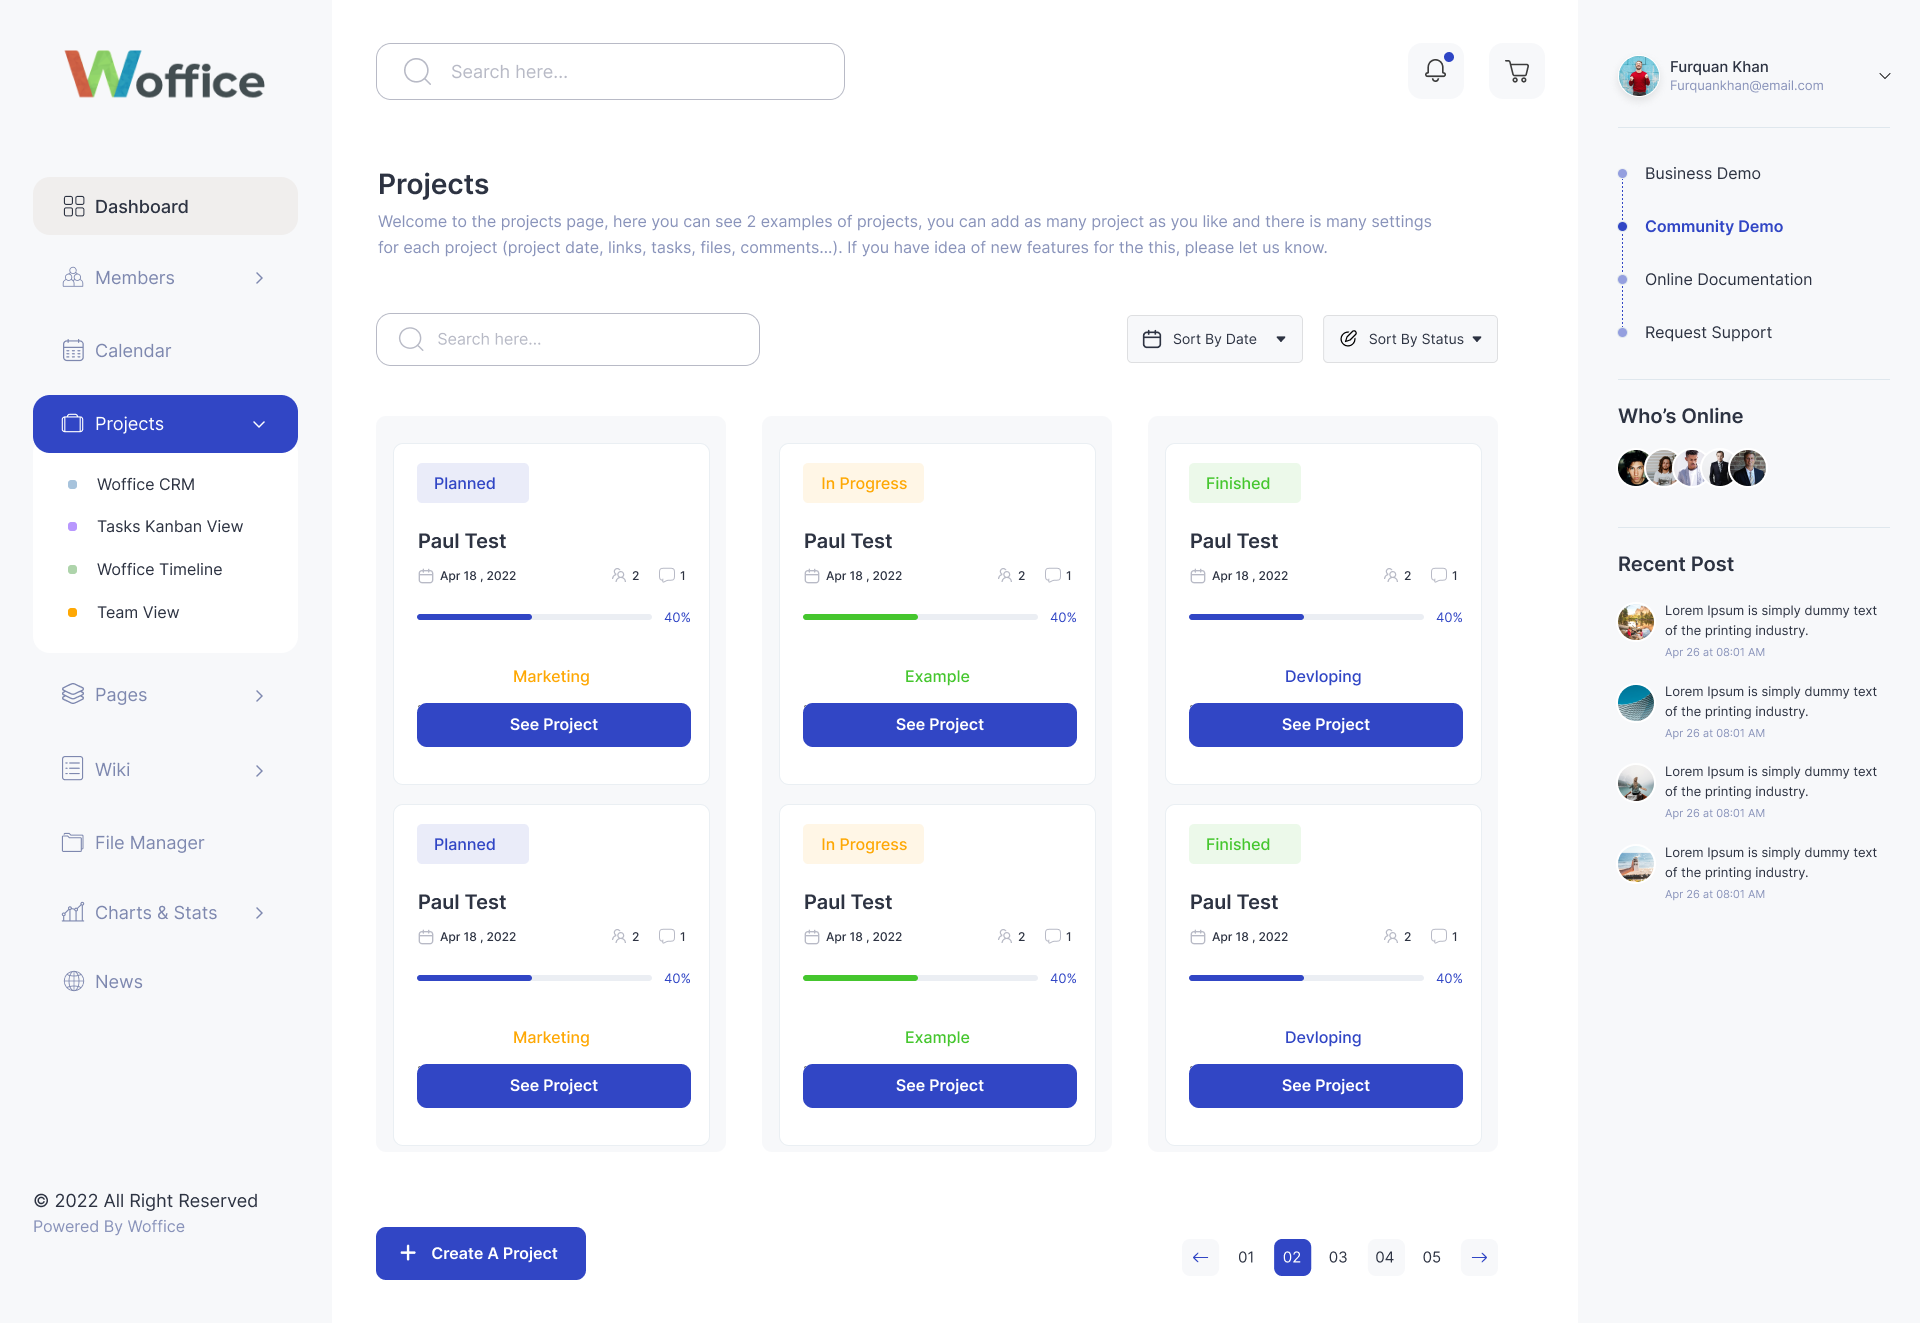Collapse the Projects sidebar menu
Screen dimensions: 1920x1323
[x=259, y=424]
